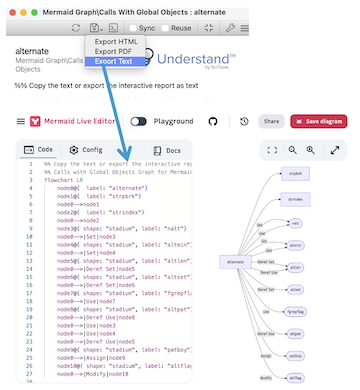Enable the Sync checkbox
Image resolution: width=360 pixels, height=390 pixels.
pyautogui.click(x=133, y=28)
